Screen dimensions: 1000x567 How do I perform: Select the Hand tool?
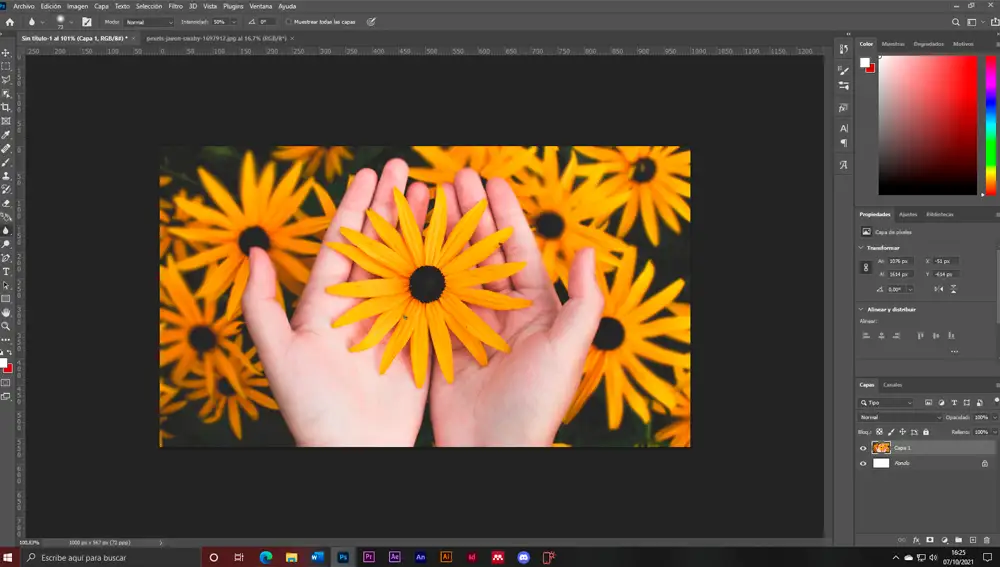[x=6, y=313]
